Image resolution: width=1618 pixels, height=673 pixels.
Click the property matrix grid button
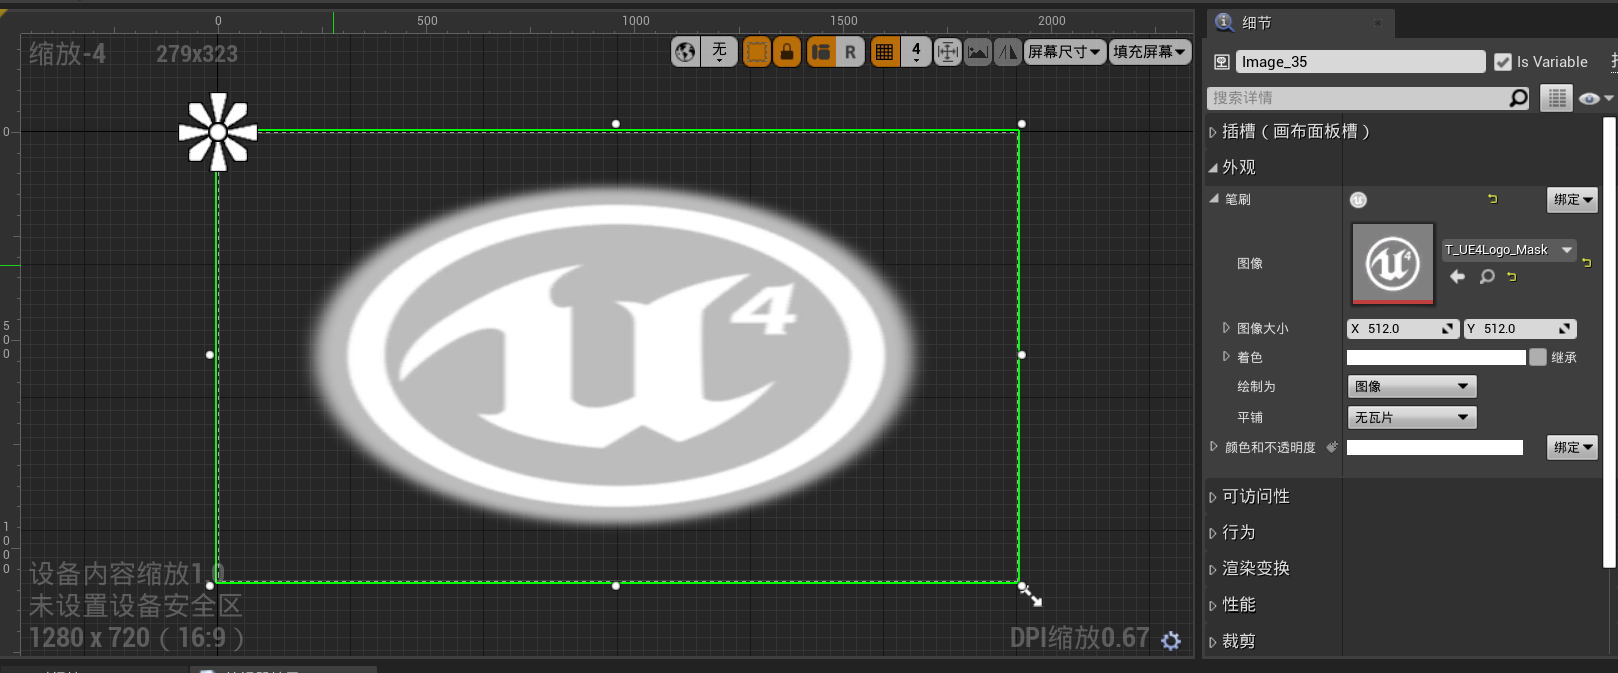click(1556, 98)
